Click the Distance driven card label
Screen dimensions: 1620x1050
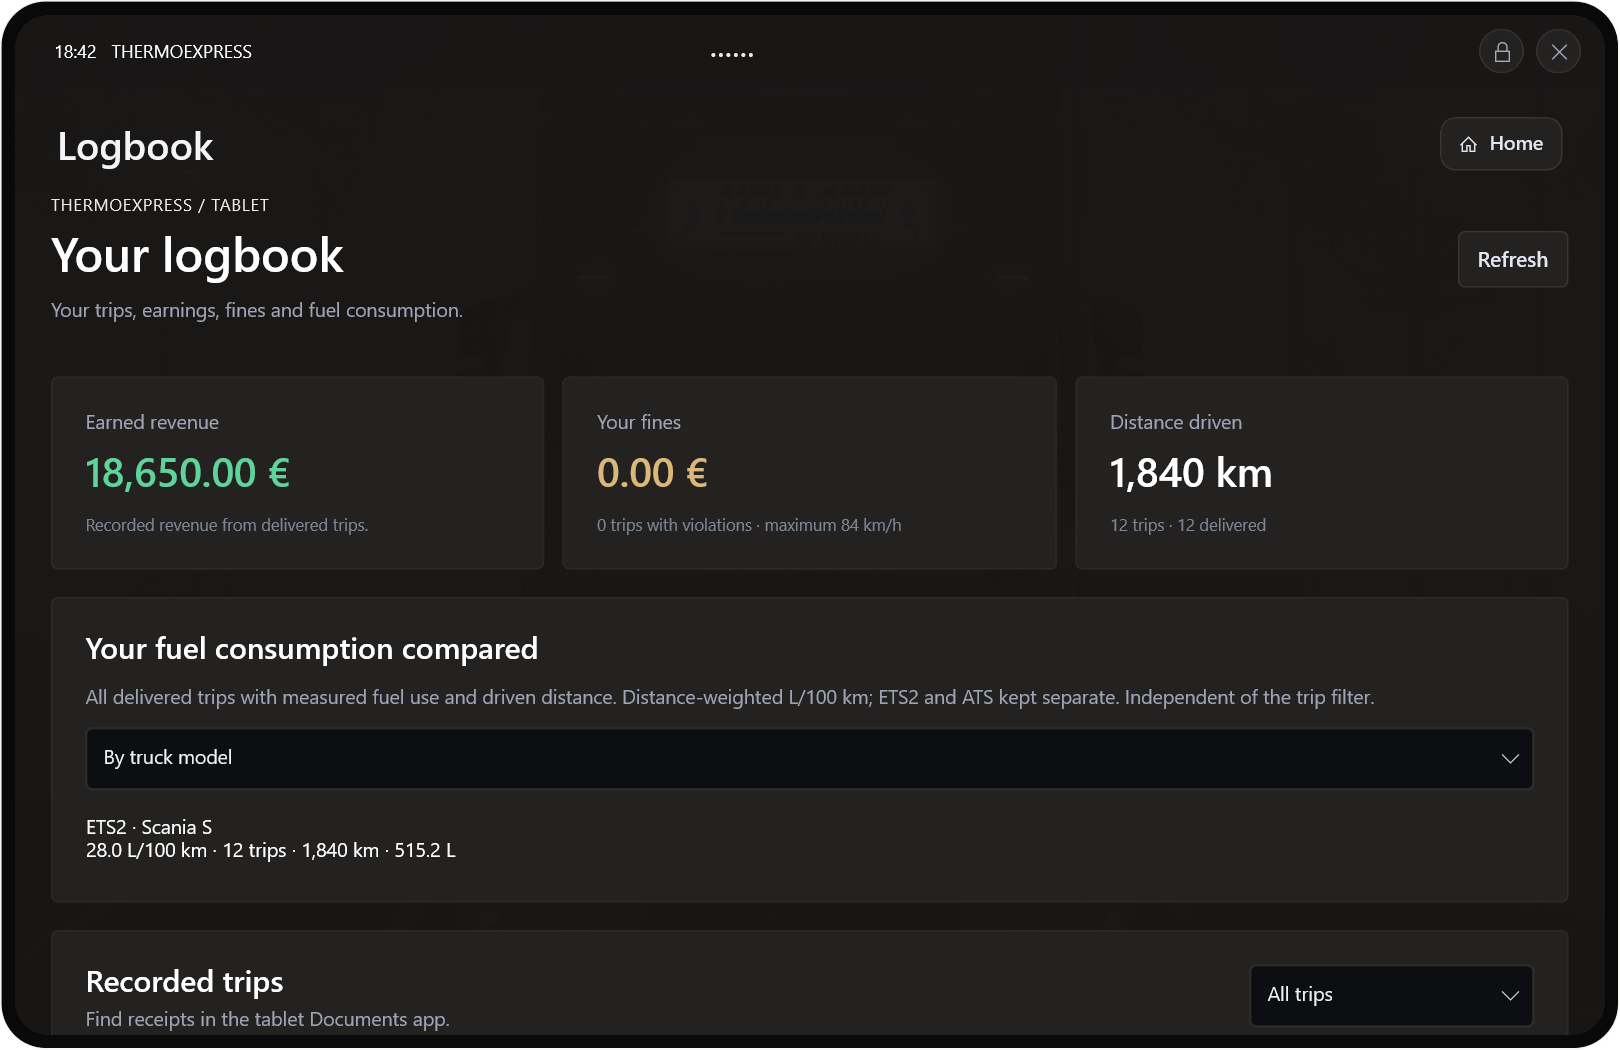pyautogui.click(x=1176, y=423)
